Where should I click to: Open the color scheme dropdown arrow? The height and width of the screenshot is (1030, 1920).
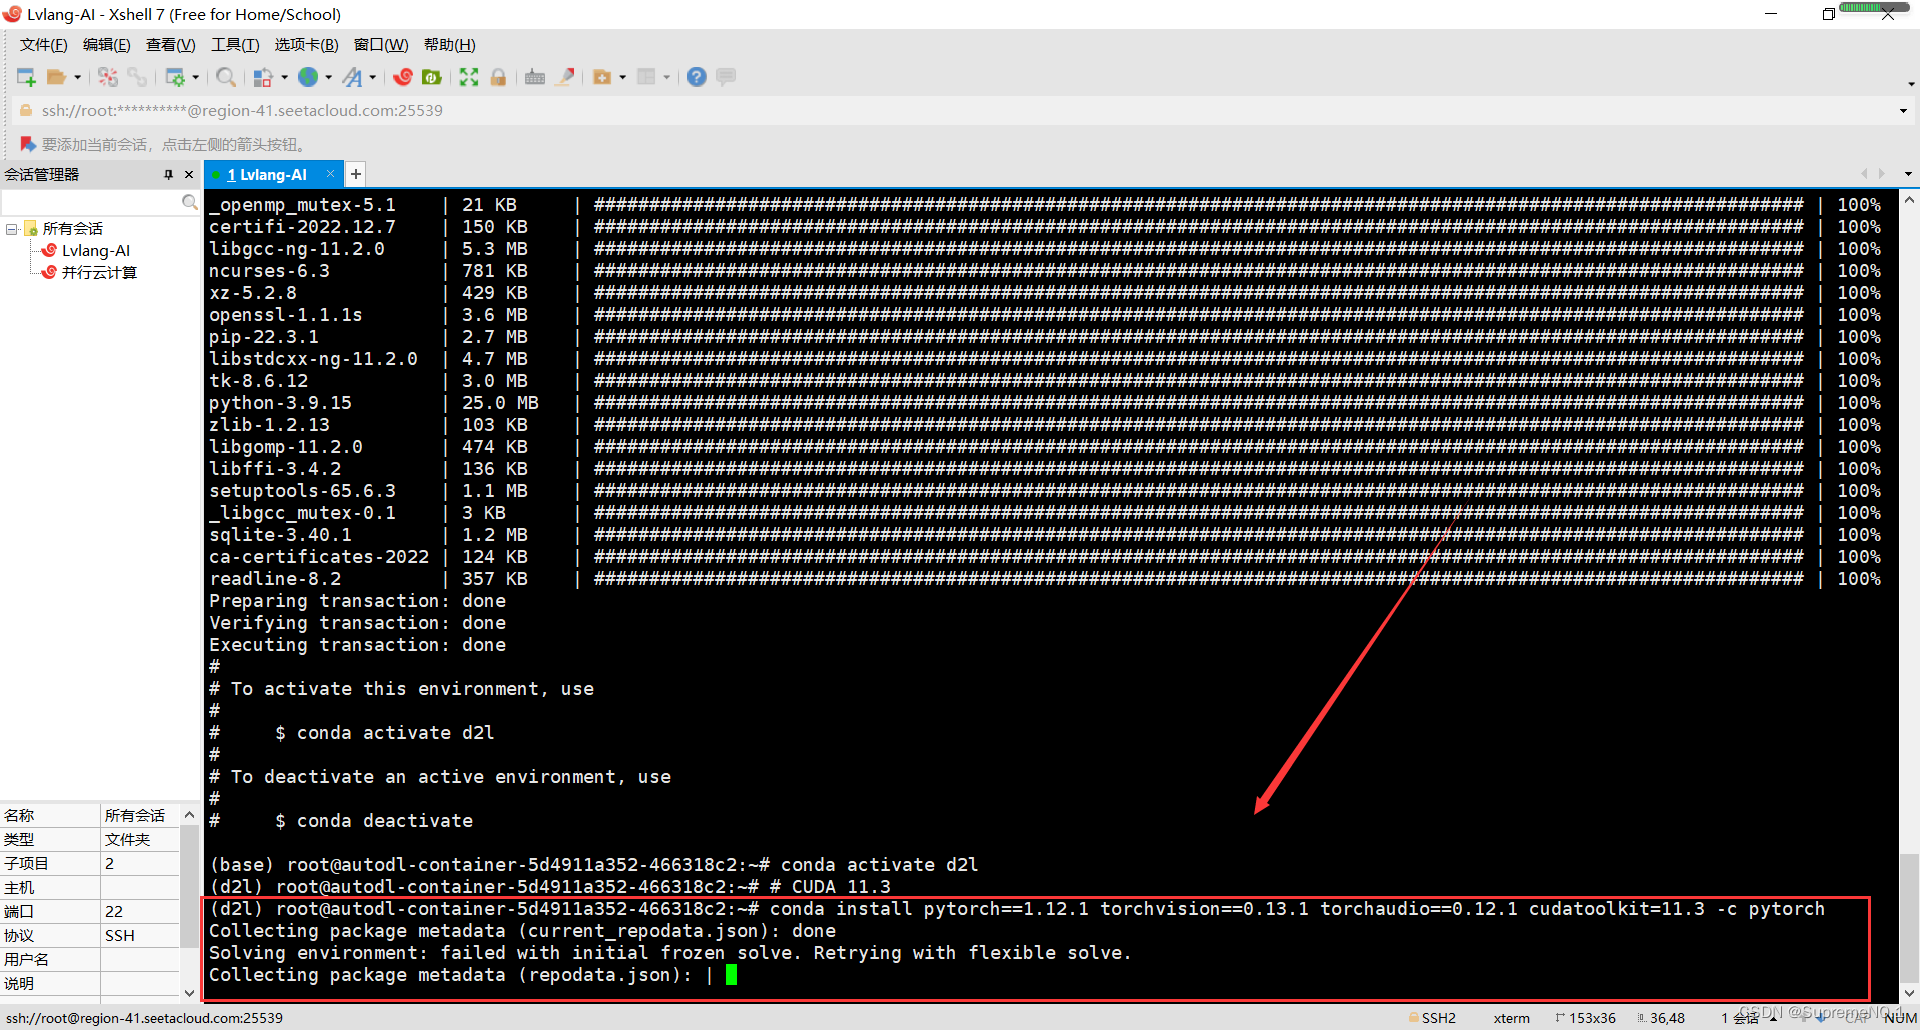(284, 77)
